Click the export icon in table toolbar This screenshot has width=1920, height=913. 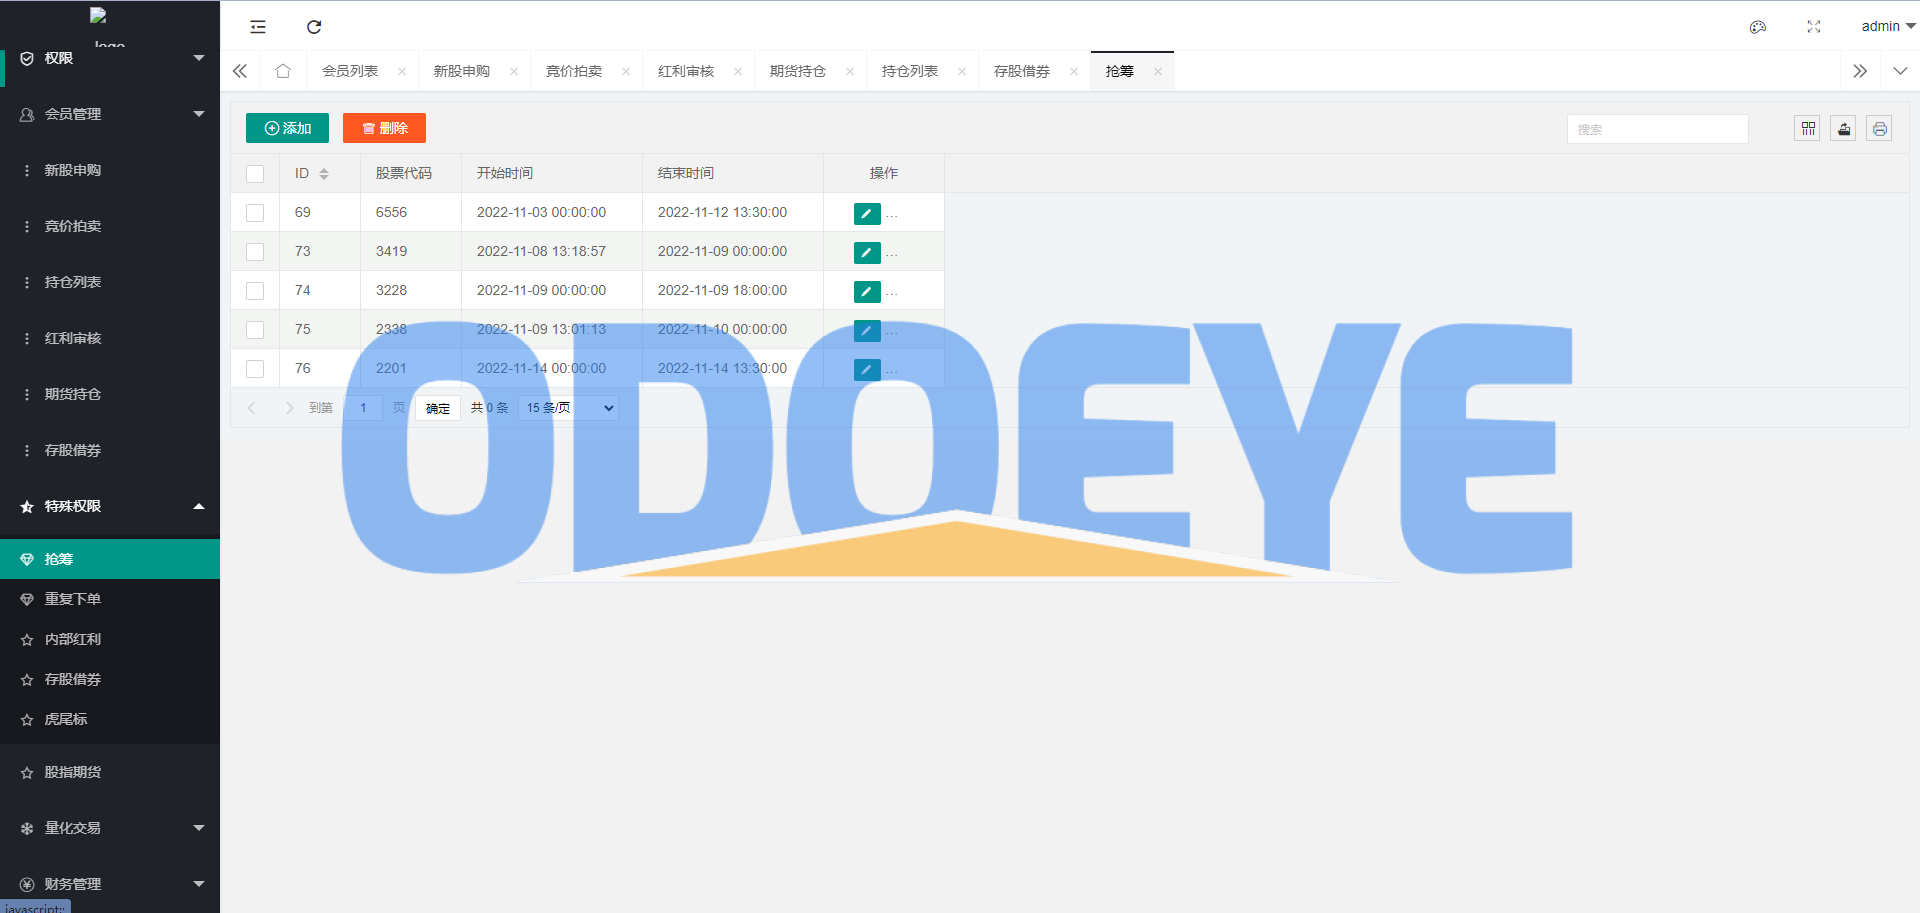(x=1844, y=129)
